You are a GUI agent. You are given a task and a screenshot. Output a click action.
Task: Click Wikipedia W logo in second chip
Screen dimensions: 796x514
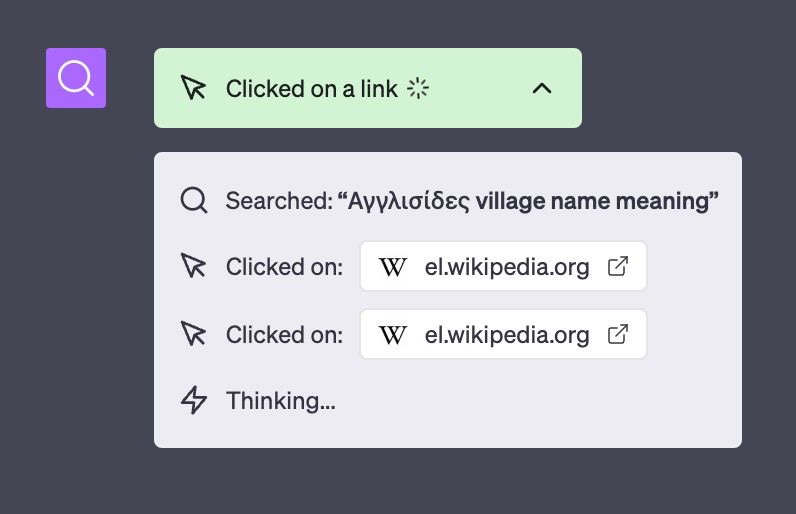point(393,335)
